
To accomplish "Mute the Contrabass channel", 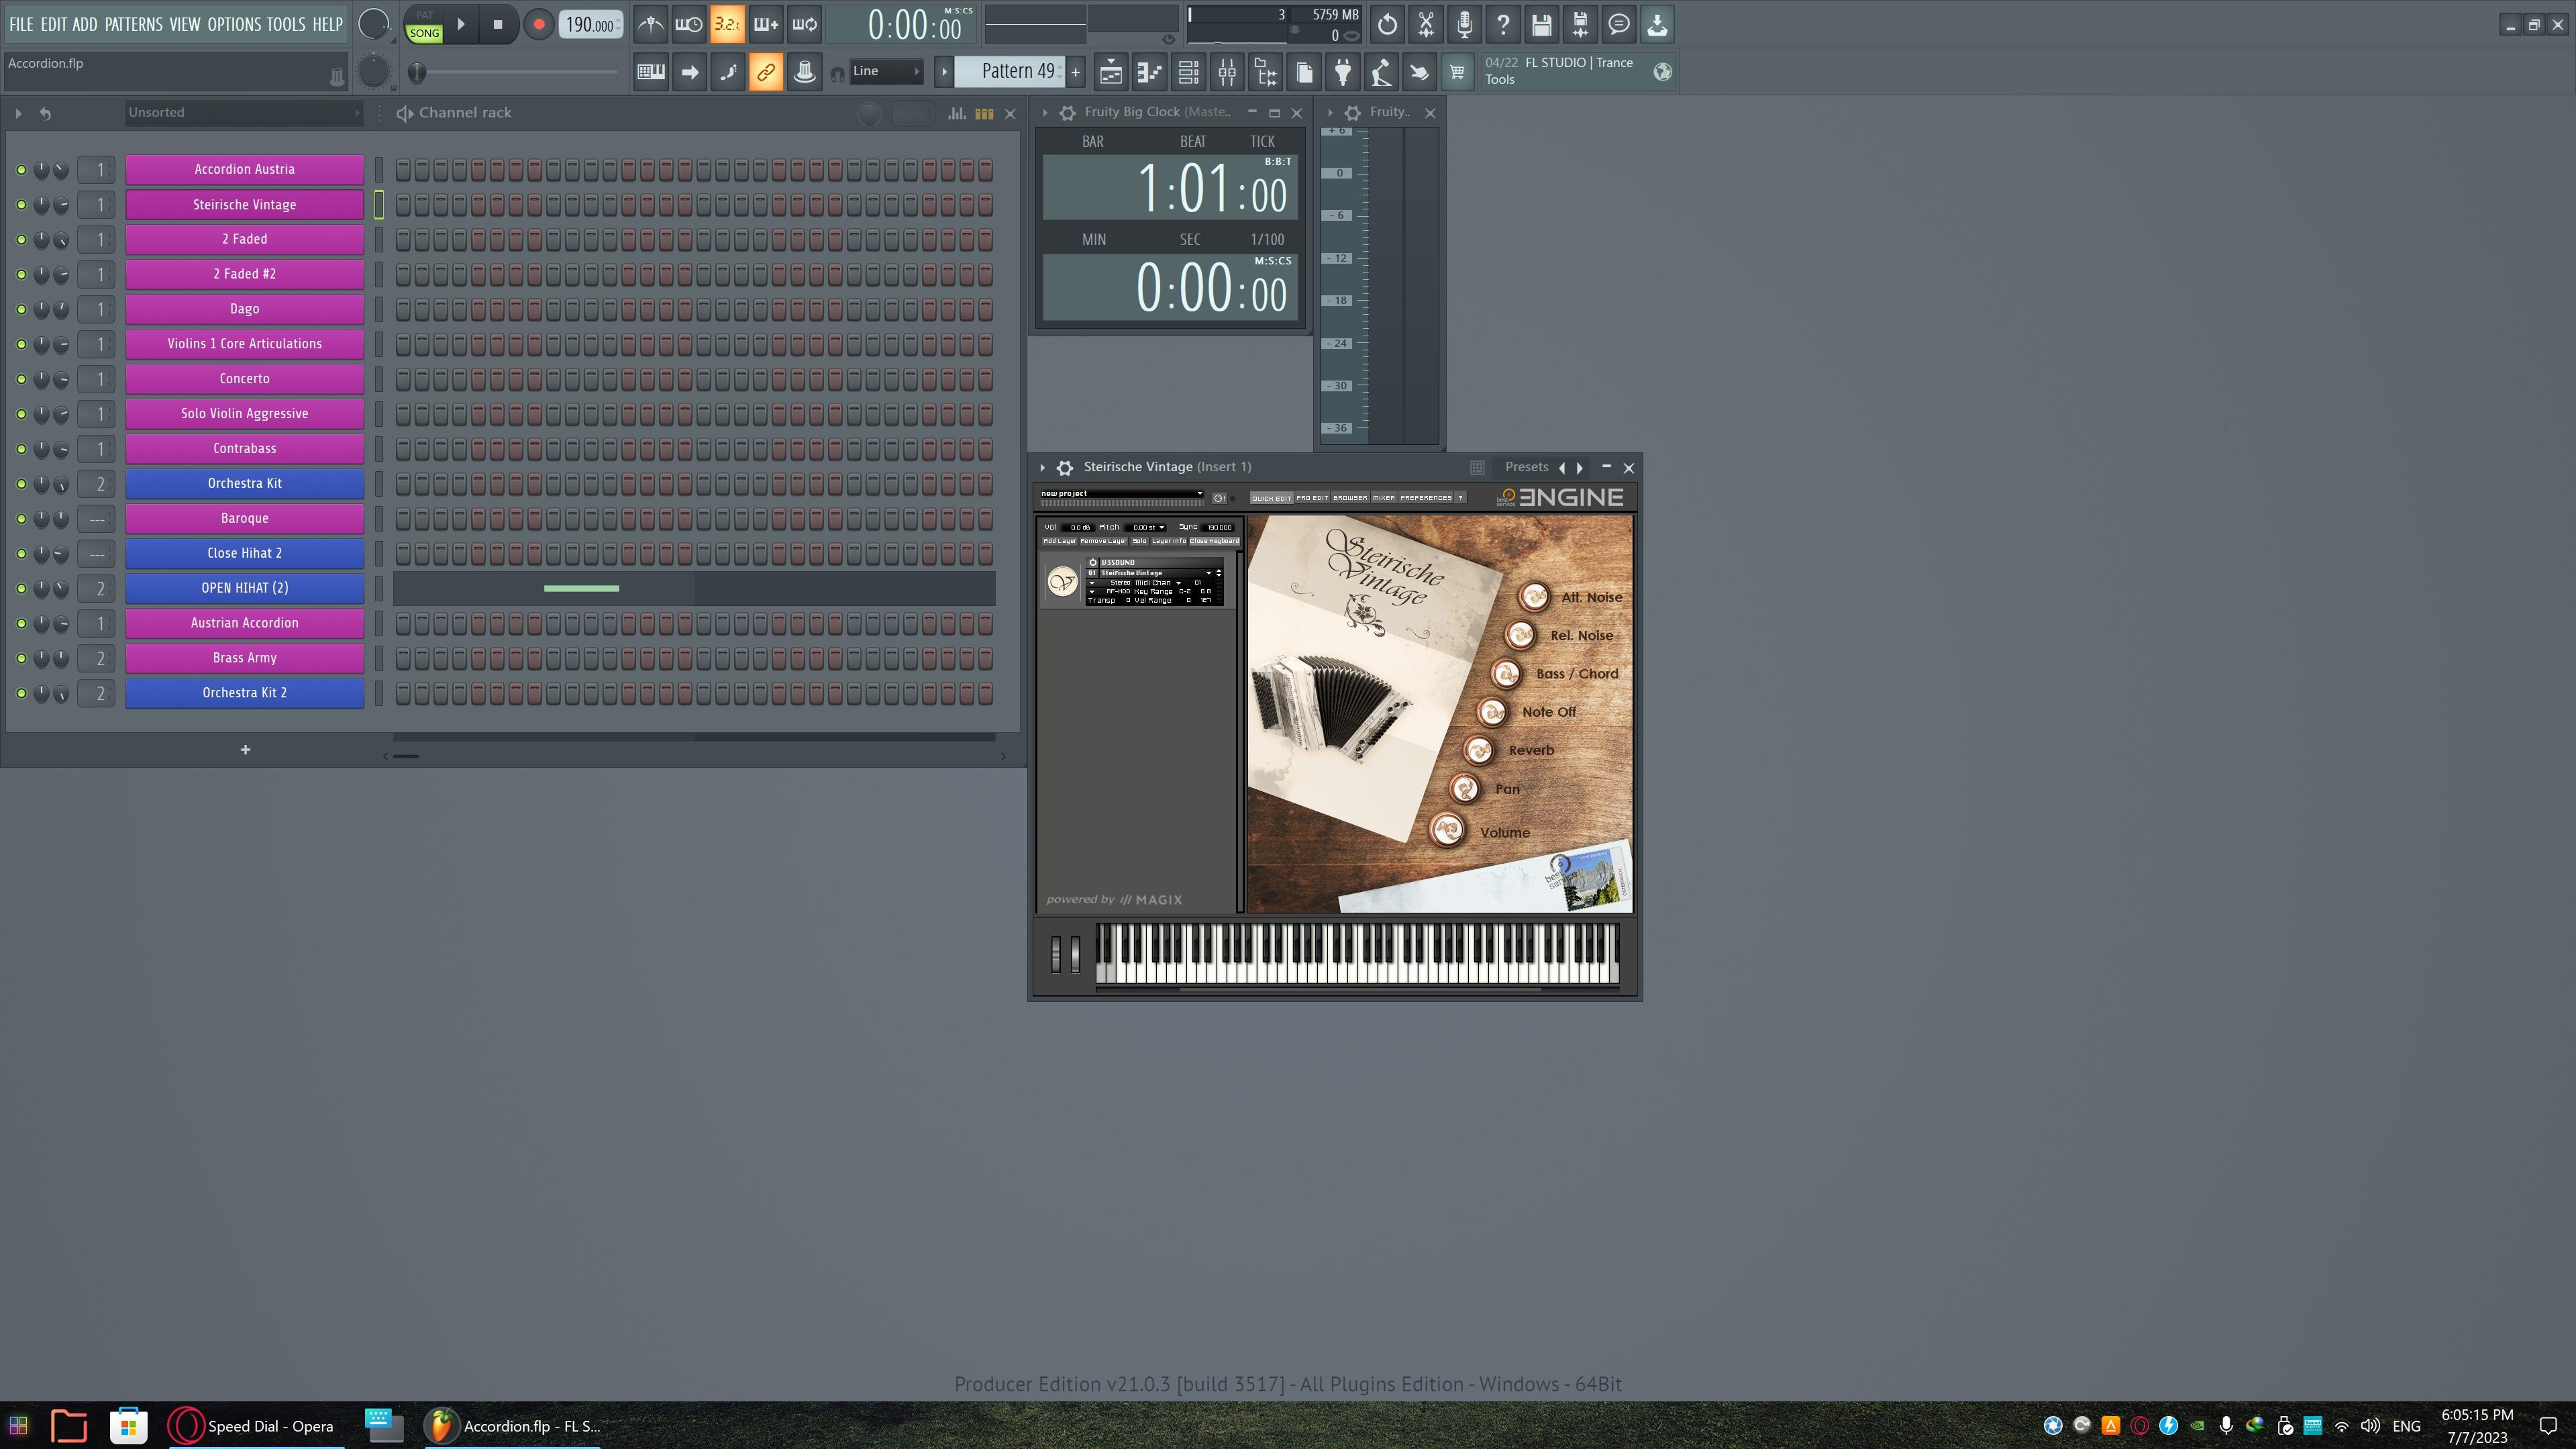I will click(21, 449).
